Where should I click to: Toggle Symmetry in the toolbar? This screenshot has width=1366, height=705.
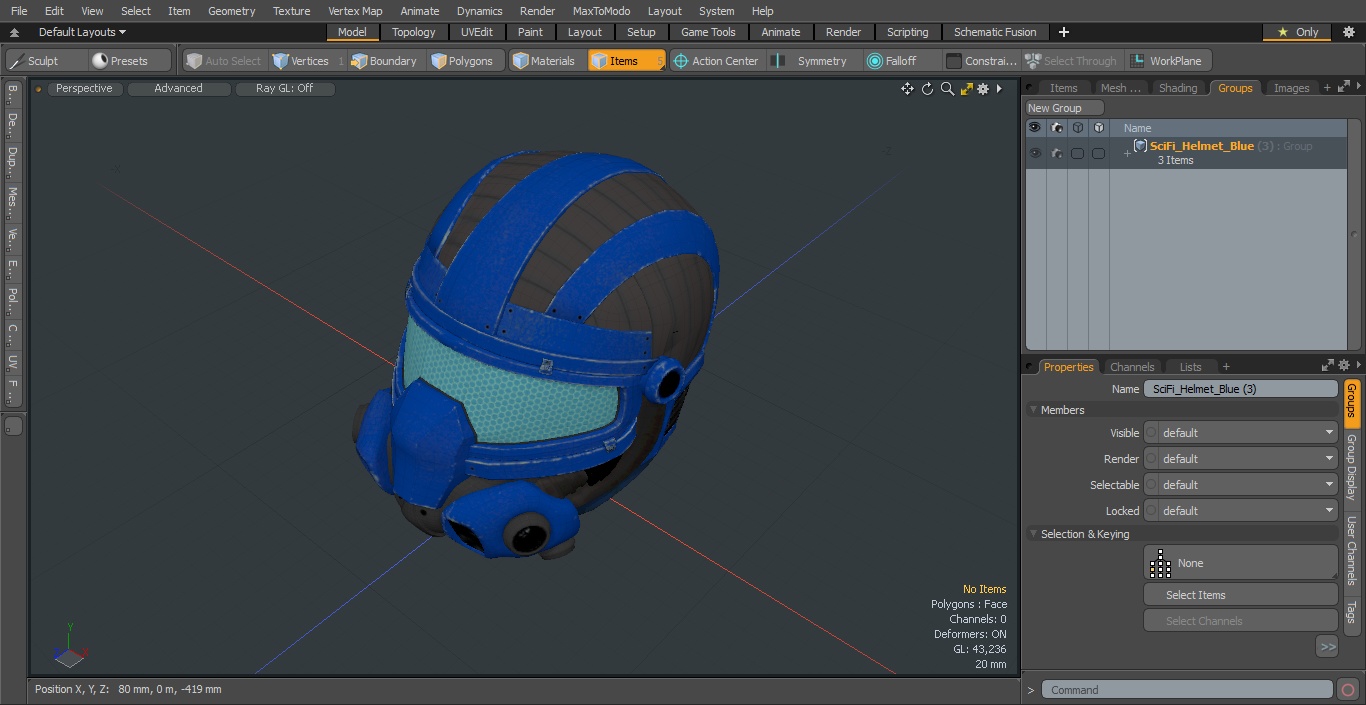pyautogui.click(x=813, y=61)
